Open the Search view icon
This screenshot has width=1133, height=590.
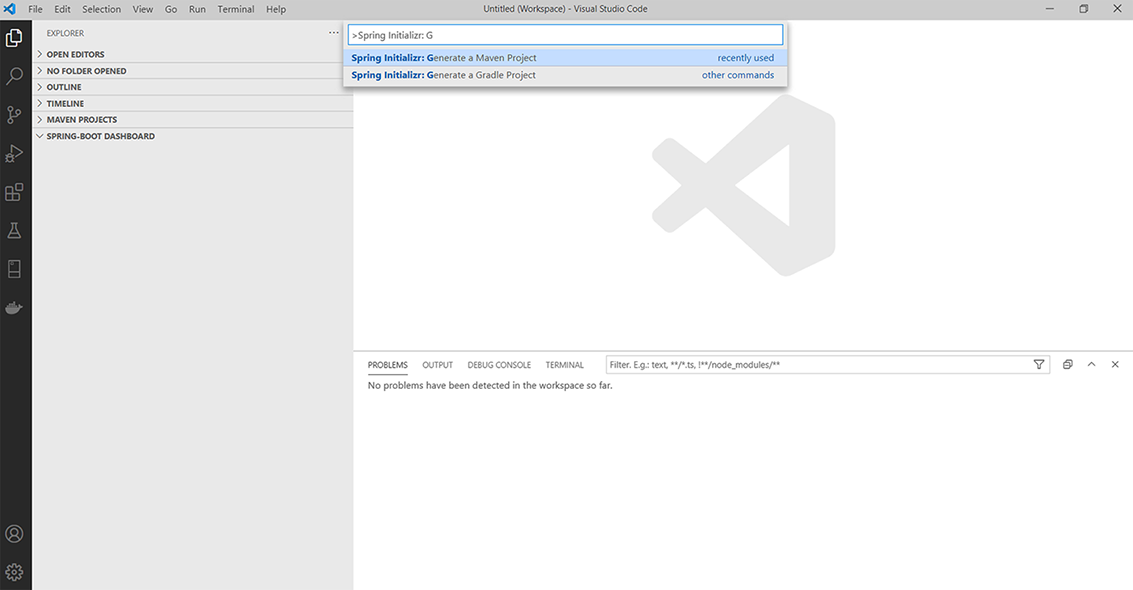pyautogui.click(x=15, y=76)
